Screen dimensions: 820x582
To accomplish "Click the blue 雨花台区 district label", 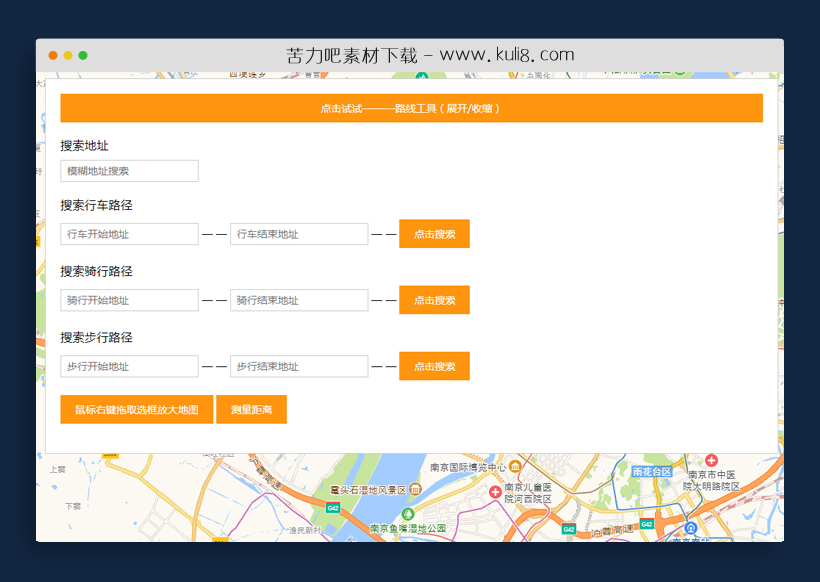I will (652, 471).
